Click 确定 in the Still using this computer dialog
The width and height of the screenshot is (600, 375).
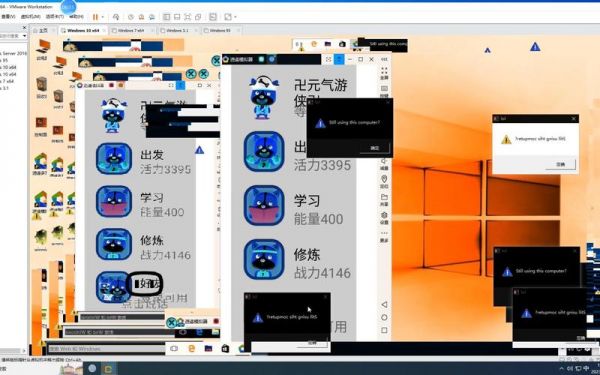pyautogui.click(x=375, y=148)
